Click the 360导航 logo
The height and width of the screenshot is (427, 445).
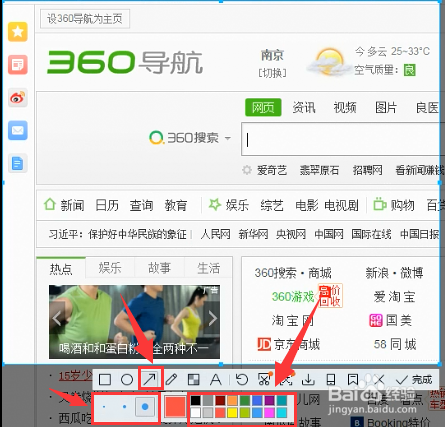pyautogui.click(x=125, y=62)
